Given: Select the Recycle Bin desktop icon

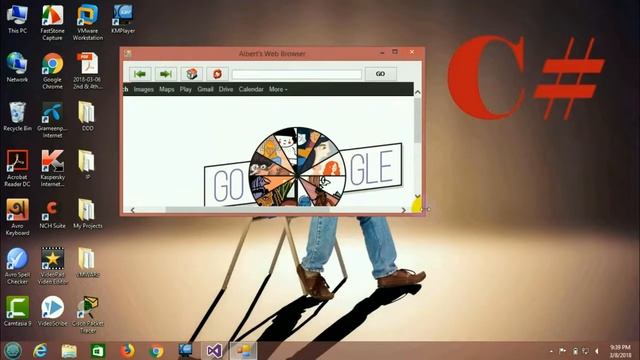Looking at the screenshot, I should click(17, 117).
